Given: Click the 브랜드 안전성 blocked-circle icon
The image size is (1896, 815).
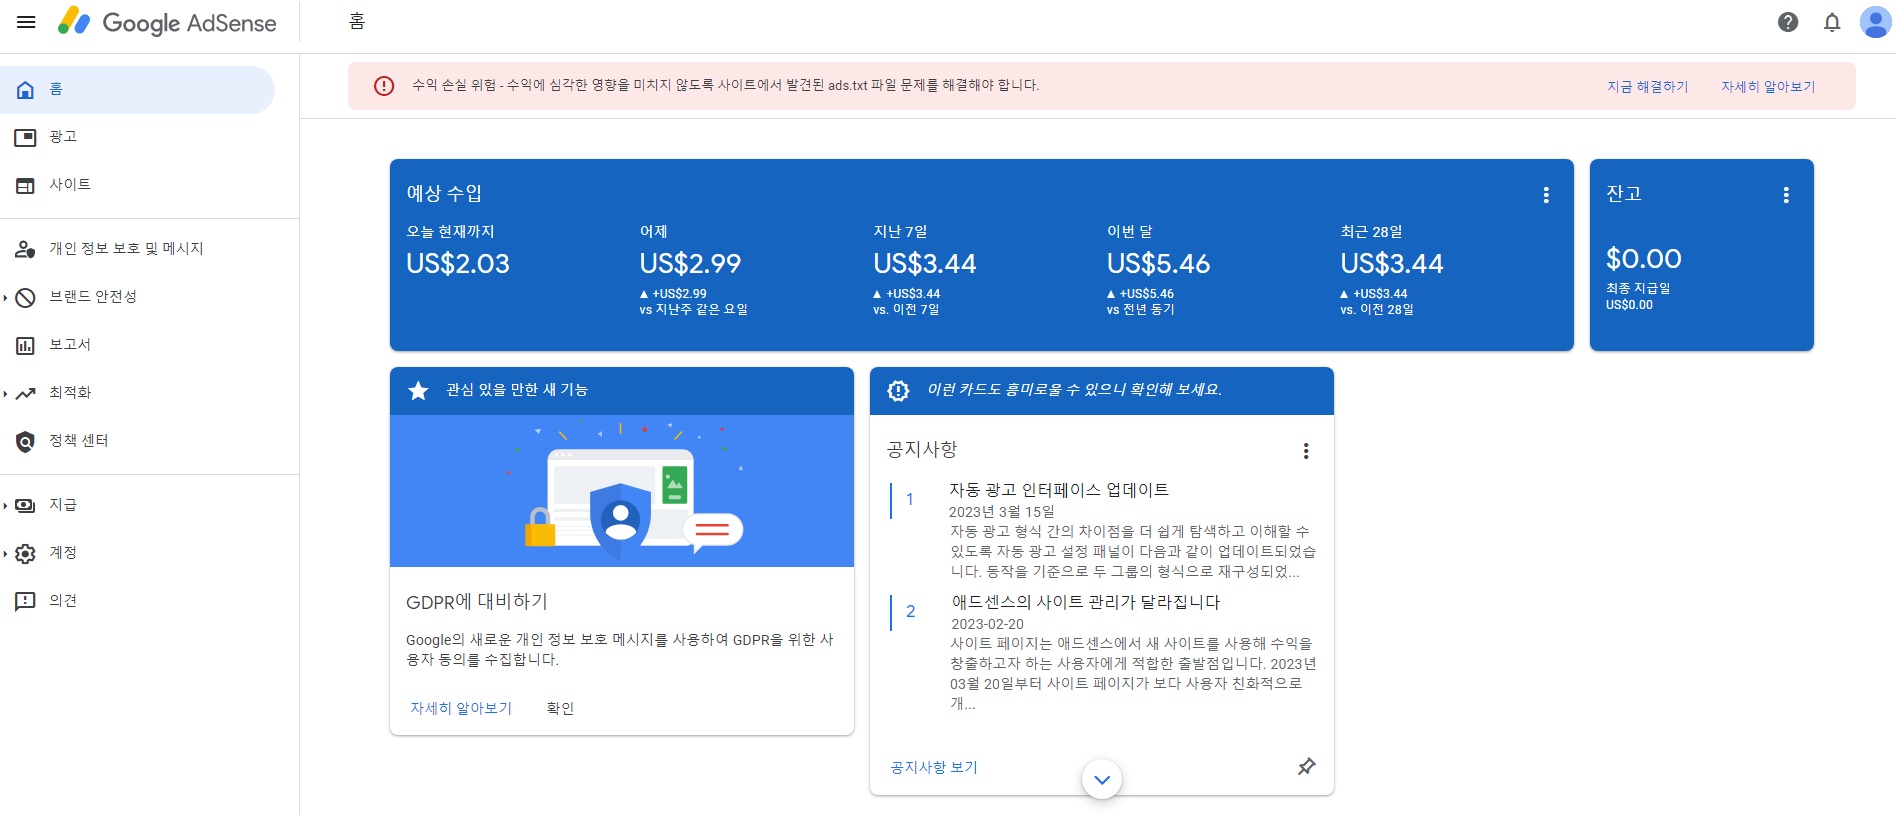Looking at the screenshot, I should [26, 297].
